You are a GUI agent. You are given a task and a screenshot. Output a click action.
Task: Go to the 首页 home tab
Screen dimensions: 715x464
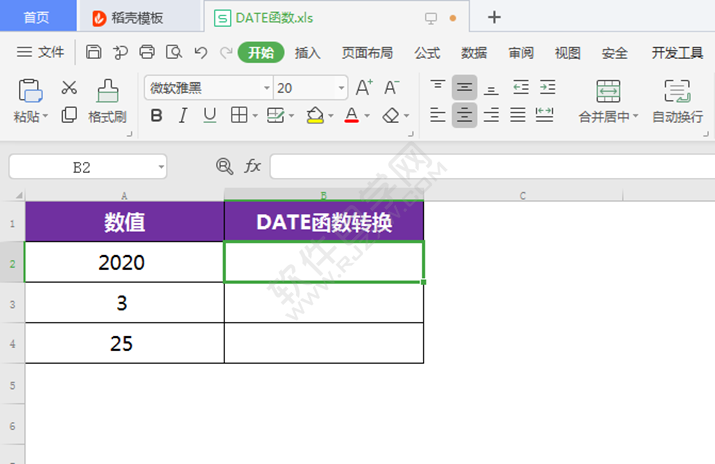(36, 17)
